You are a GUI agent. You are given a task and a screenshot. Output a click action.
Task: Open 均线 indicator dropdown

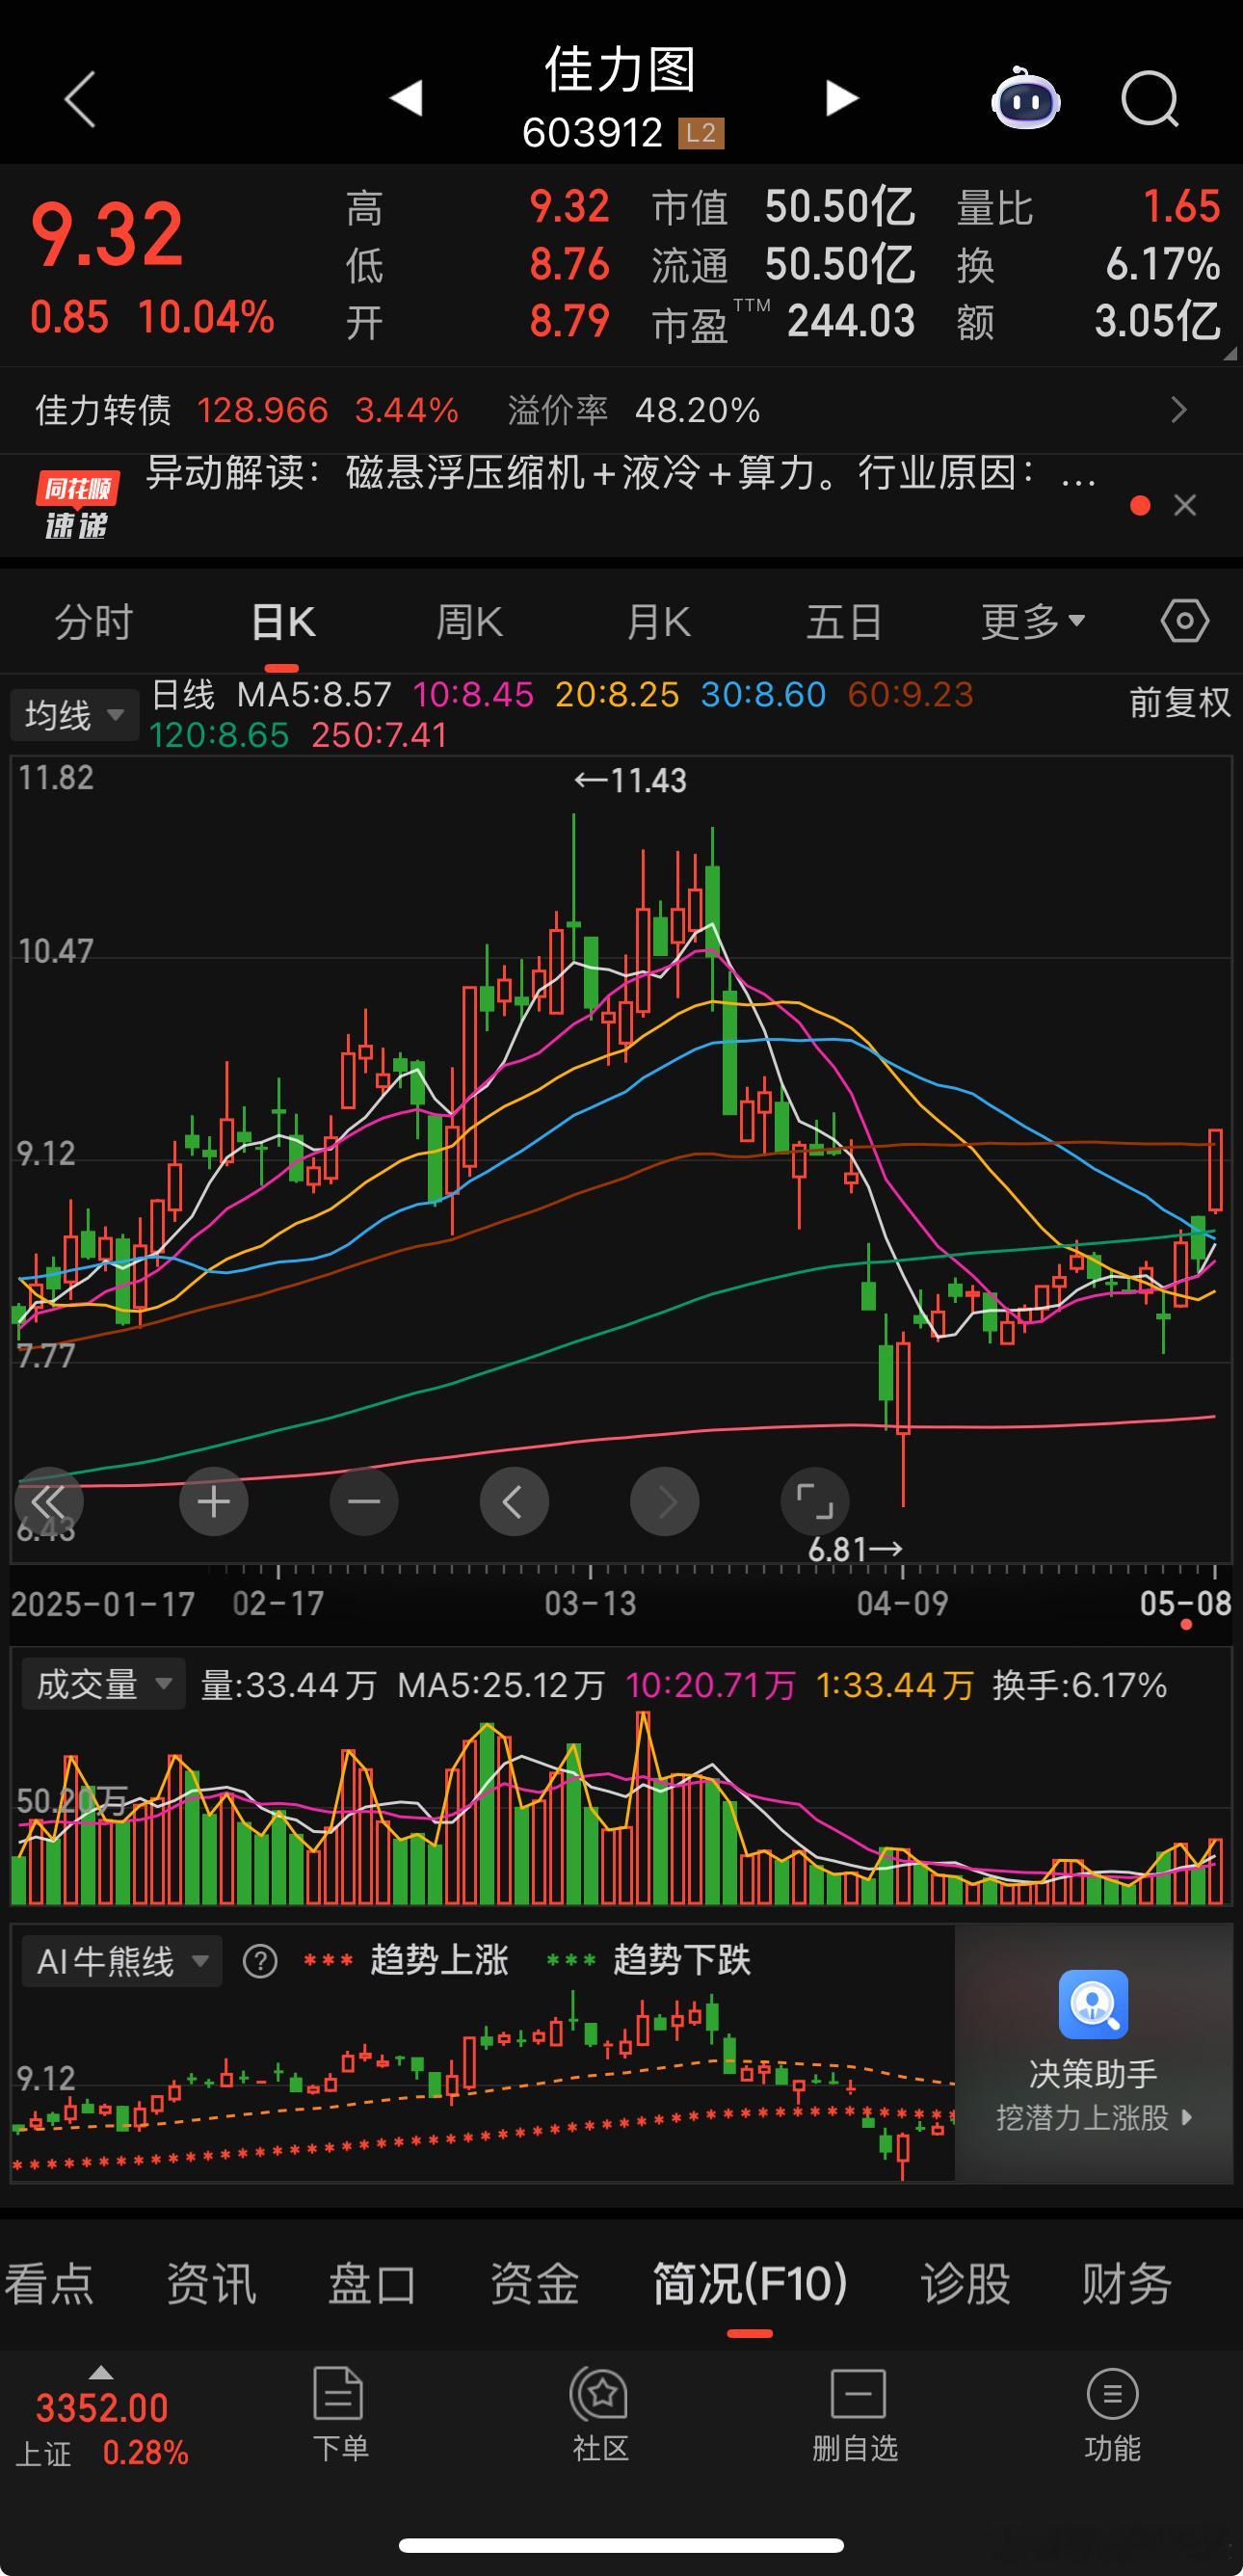coord(74,715)
